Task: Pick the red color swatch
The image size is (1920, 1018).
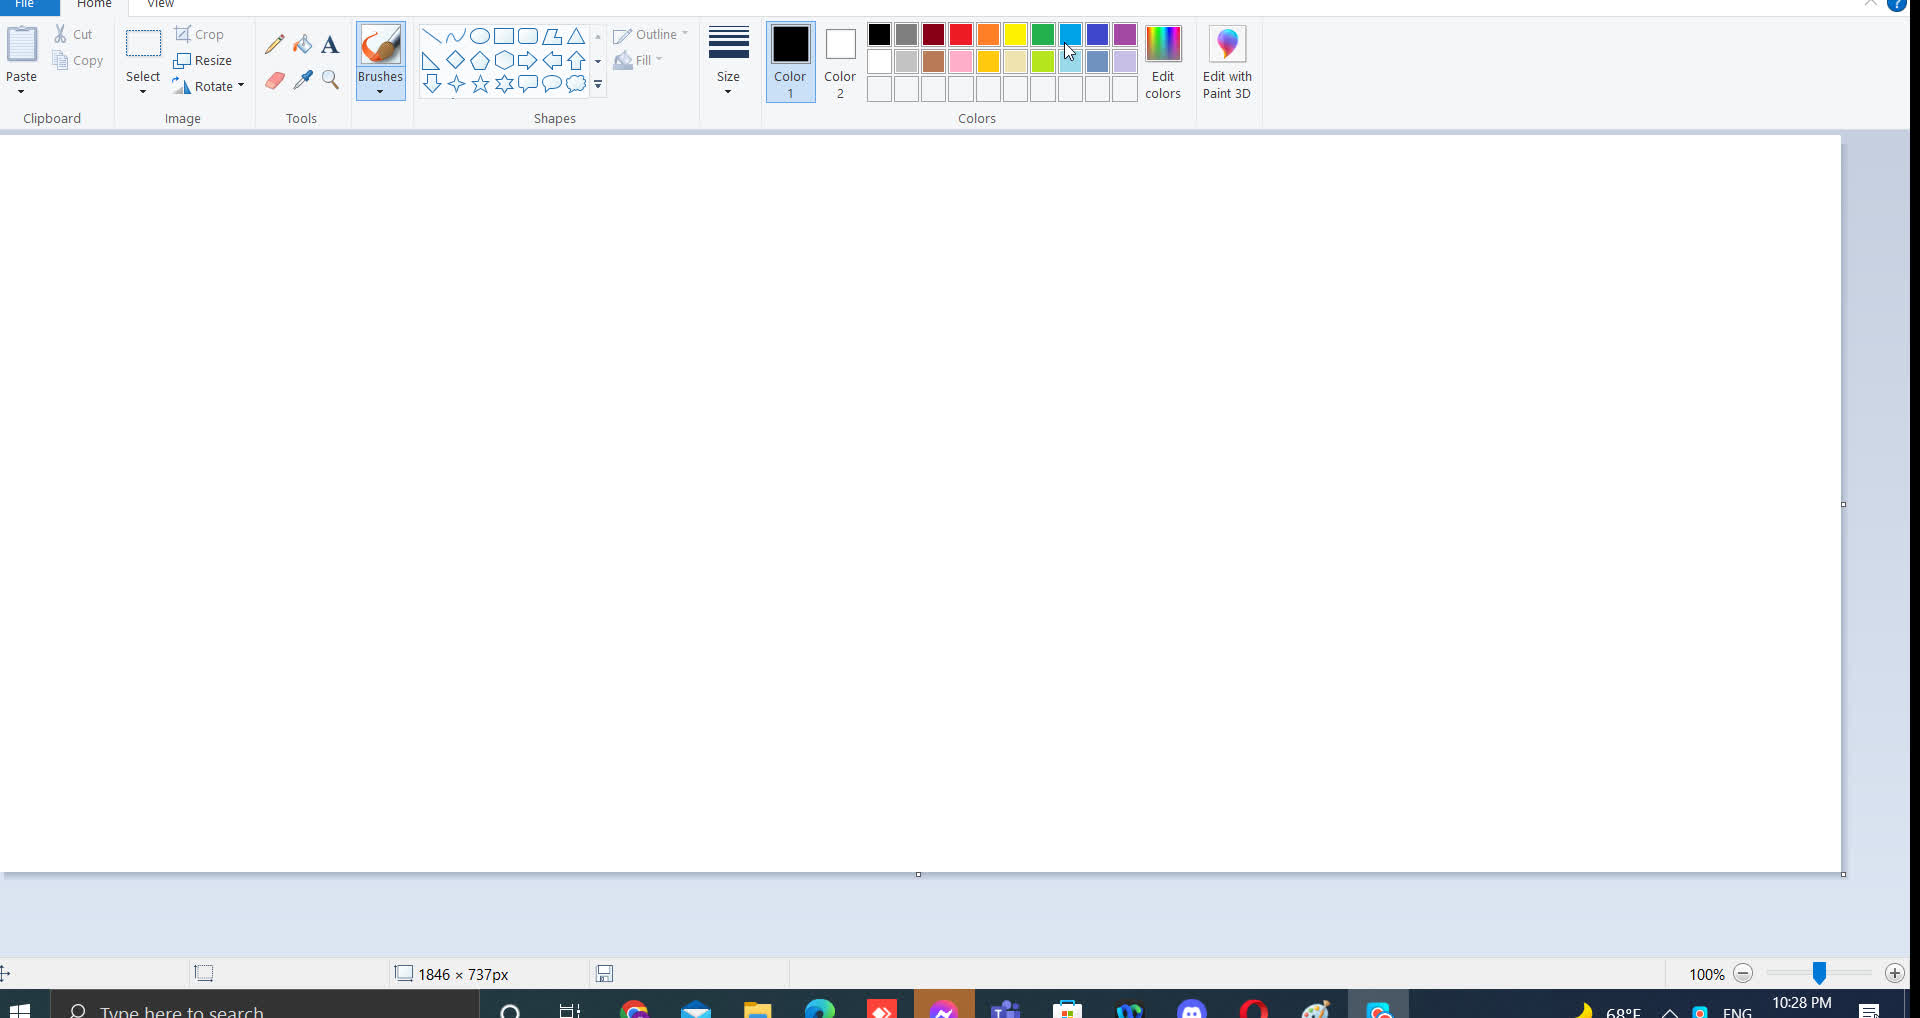Action: [961, 35]
